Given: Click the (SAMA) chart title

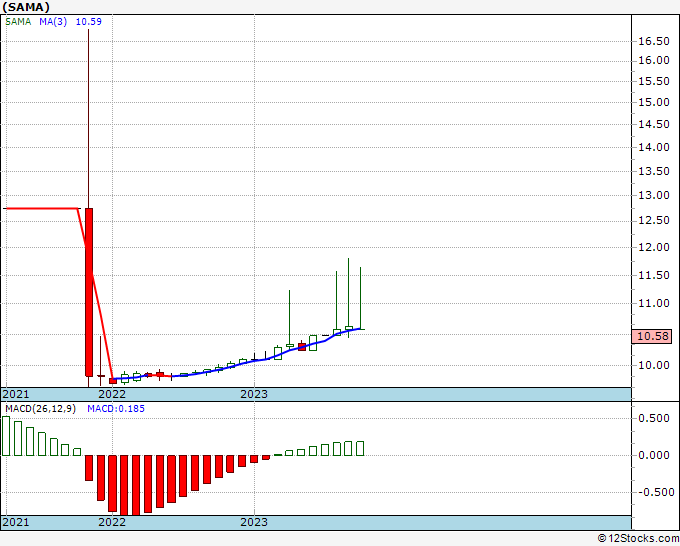Looking at the screenshot, I should click(x=26, y=7).
